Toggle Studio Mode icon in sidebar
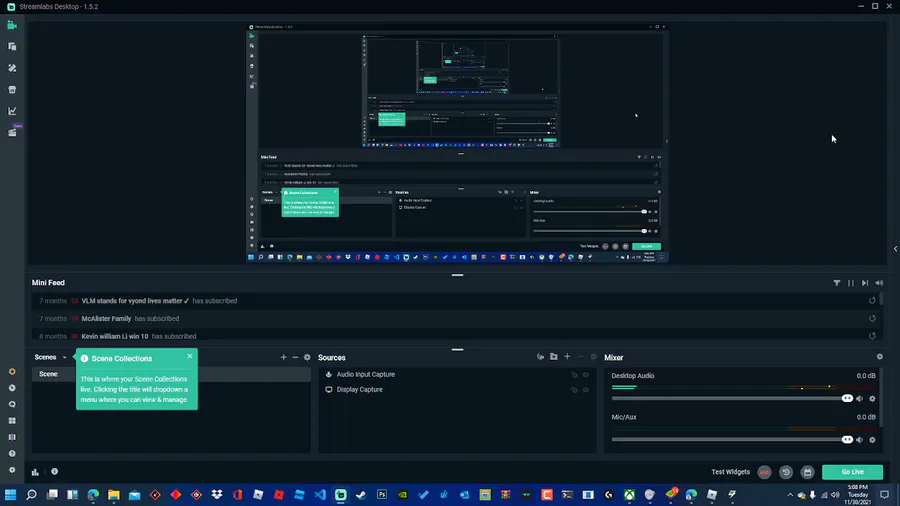This screenshot has height=506, width=900. point(12,437)
